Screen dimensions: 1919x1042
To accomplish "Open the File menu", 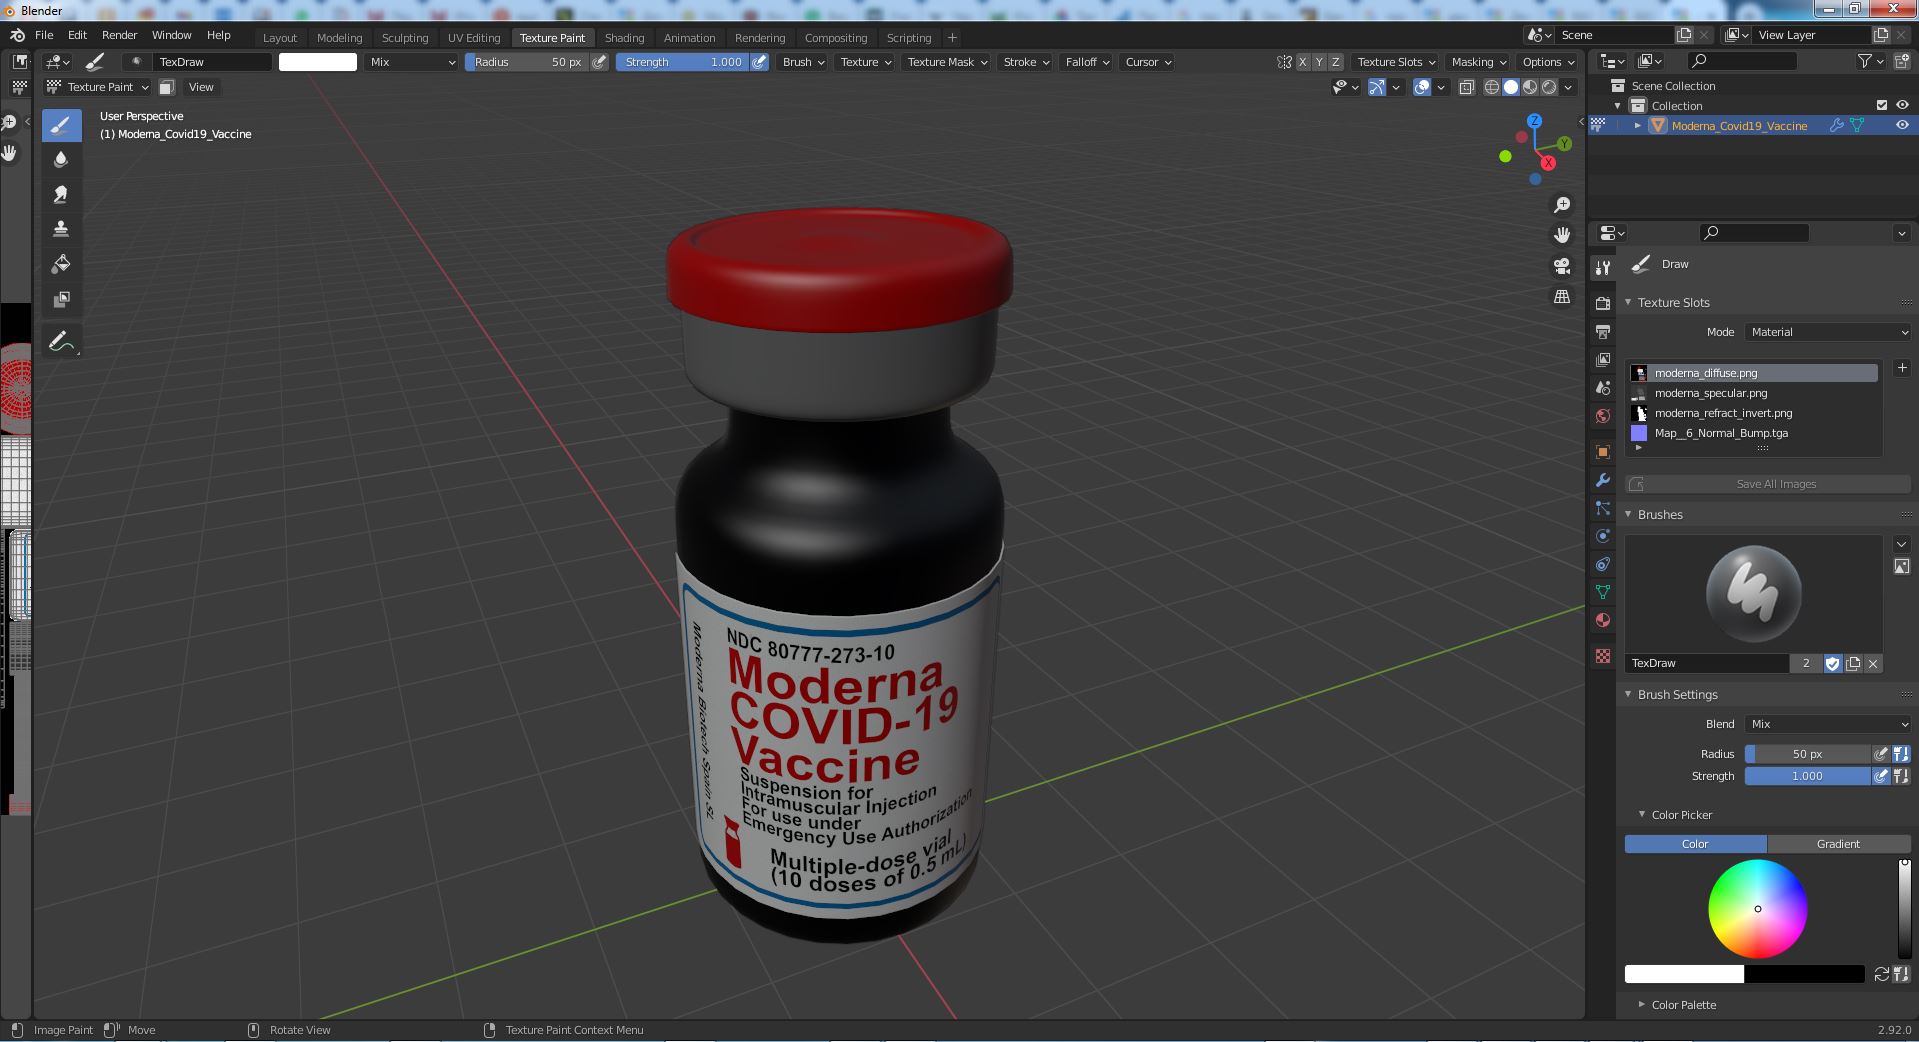I will pyautogui.click(x=44, y=35).
